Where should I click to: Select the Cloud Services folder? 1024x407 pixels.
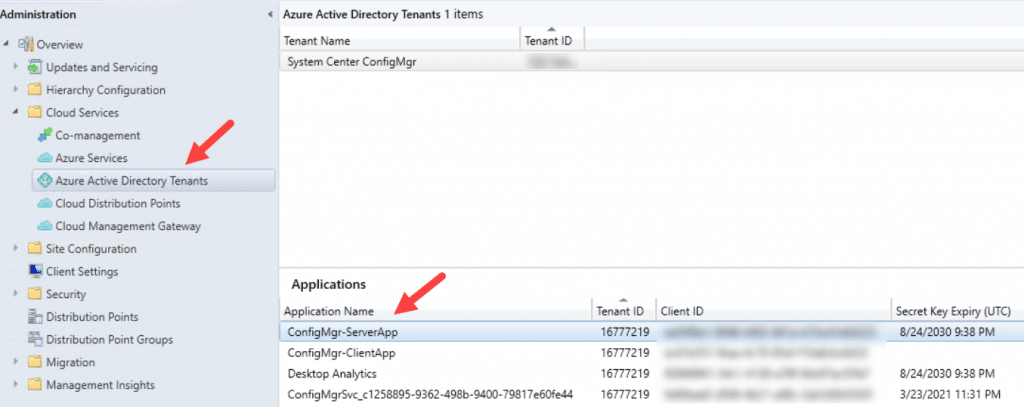[x=82, y=112]
